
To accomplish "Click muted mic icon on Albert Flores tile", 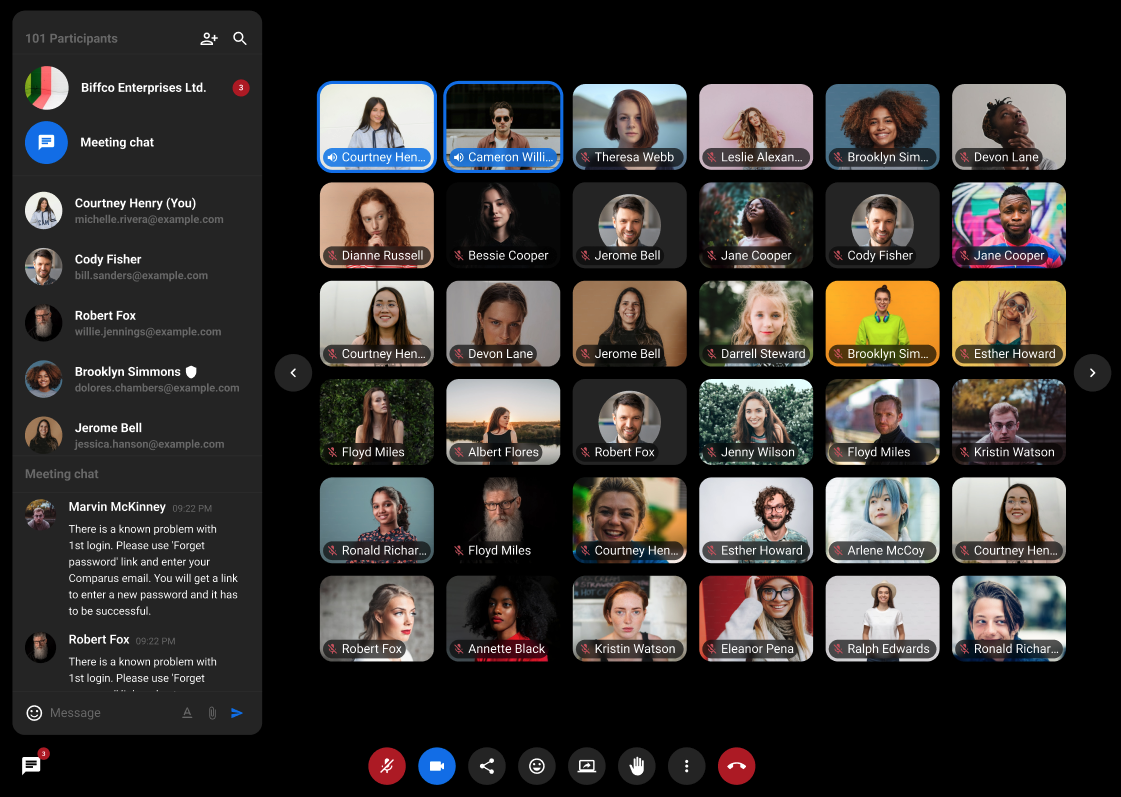I will pos(458,452).
